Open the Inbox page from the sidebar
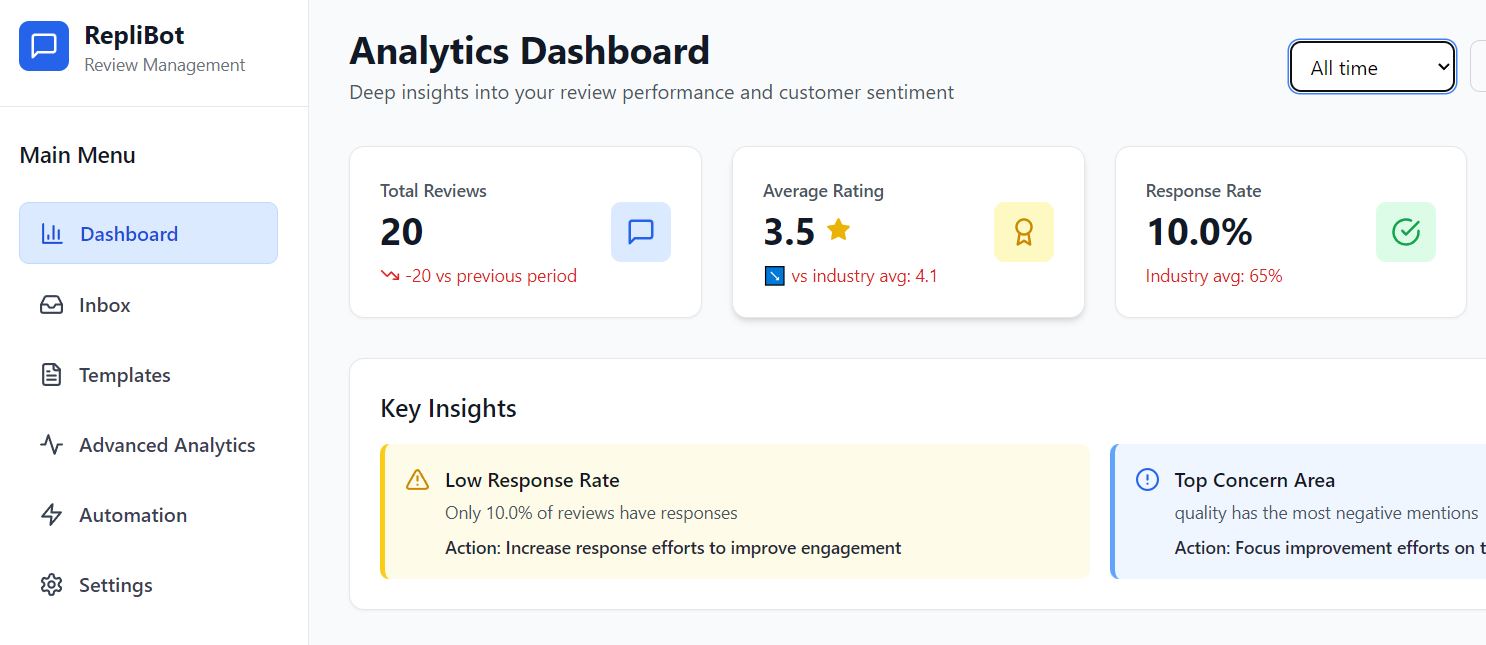 pyautogui.click(x=105, y=305)
